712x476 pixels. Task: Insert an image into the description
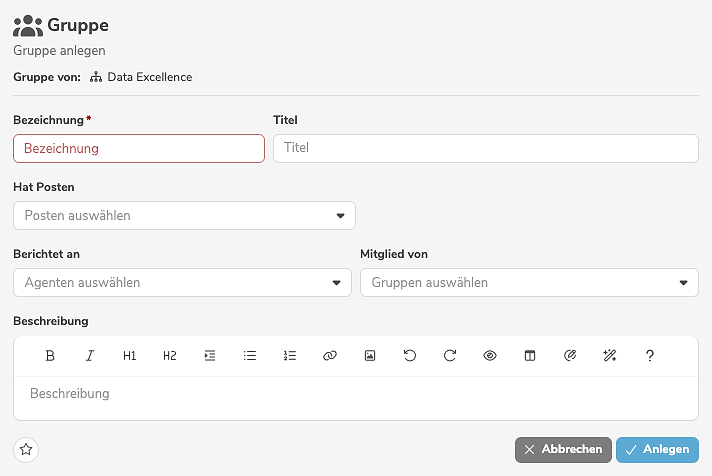pyautogui.click(x=370, y=355)
